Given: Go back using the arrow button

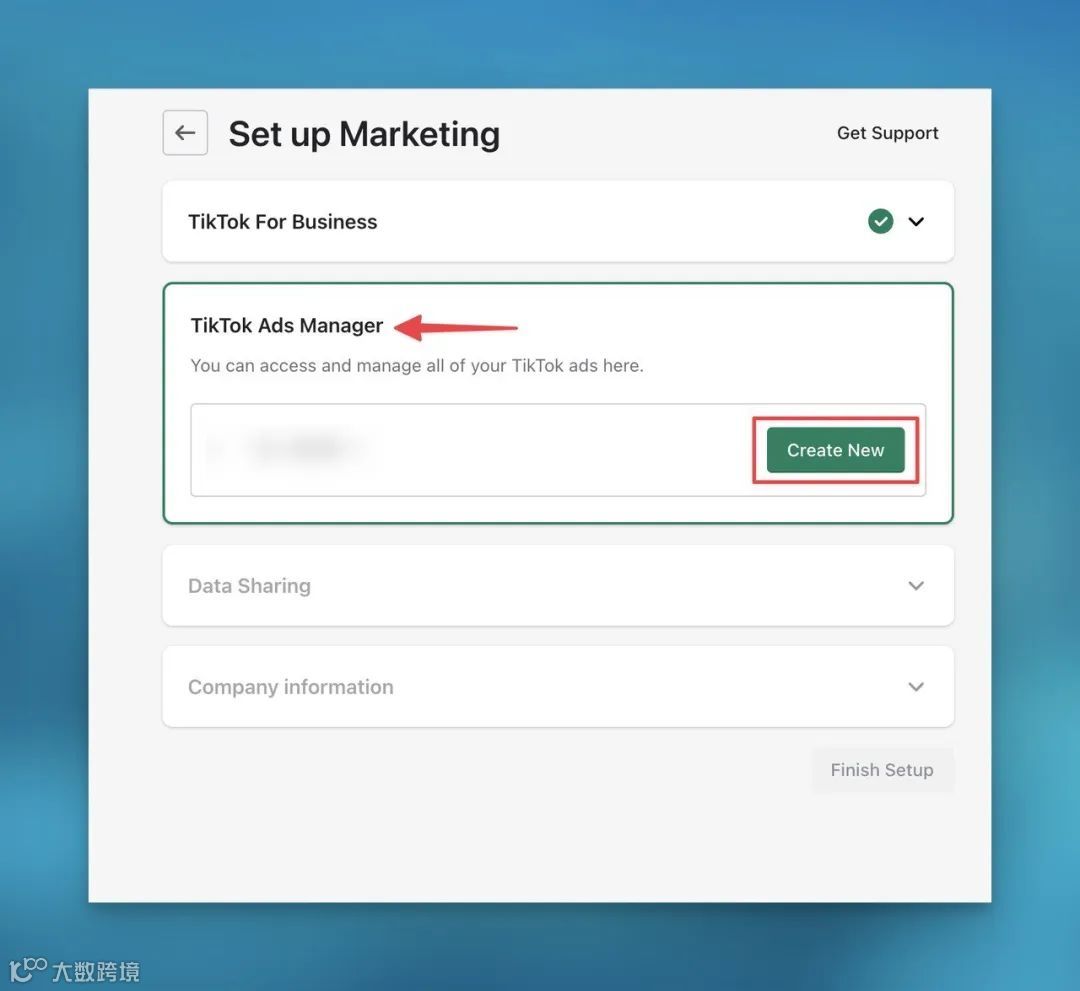Looking at the screenshot, I should click(x=185, y=132).
